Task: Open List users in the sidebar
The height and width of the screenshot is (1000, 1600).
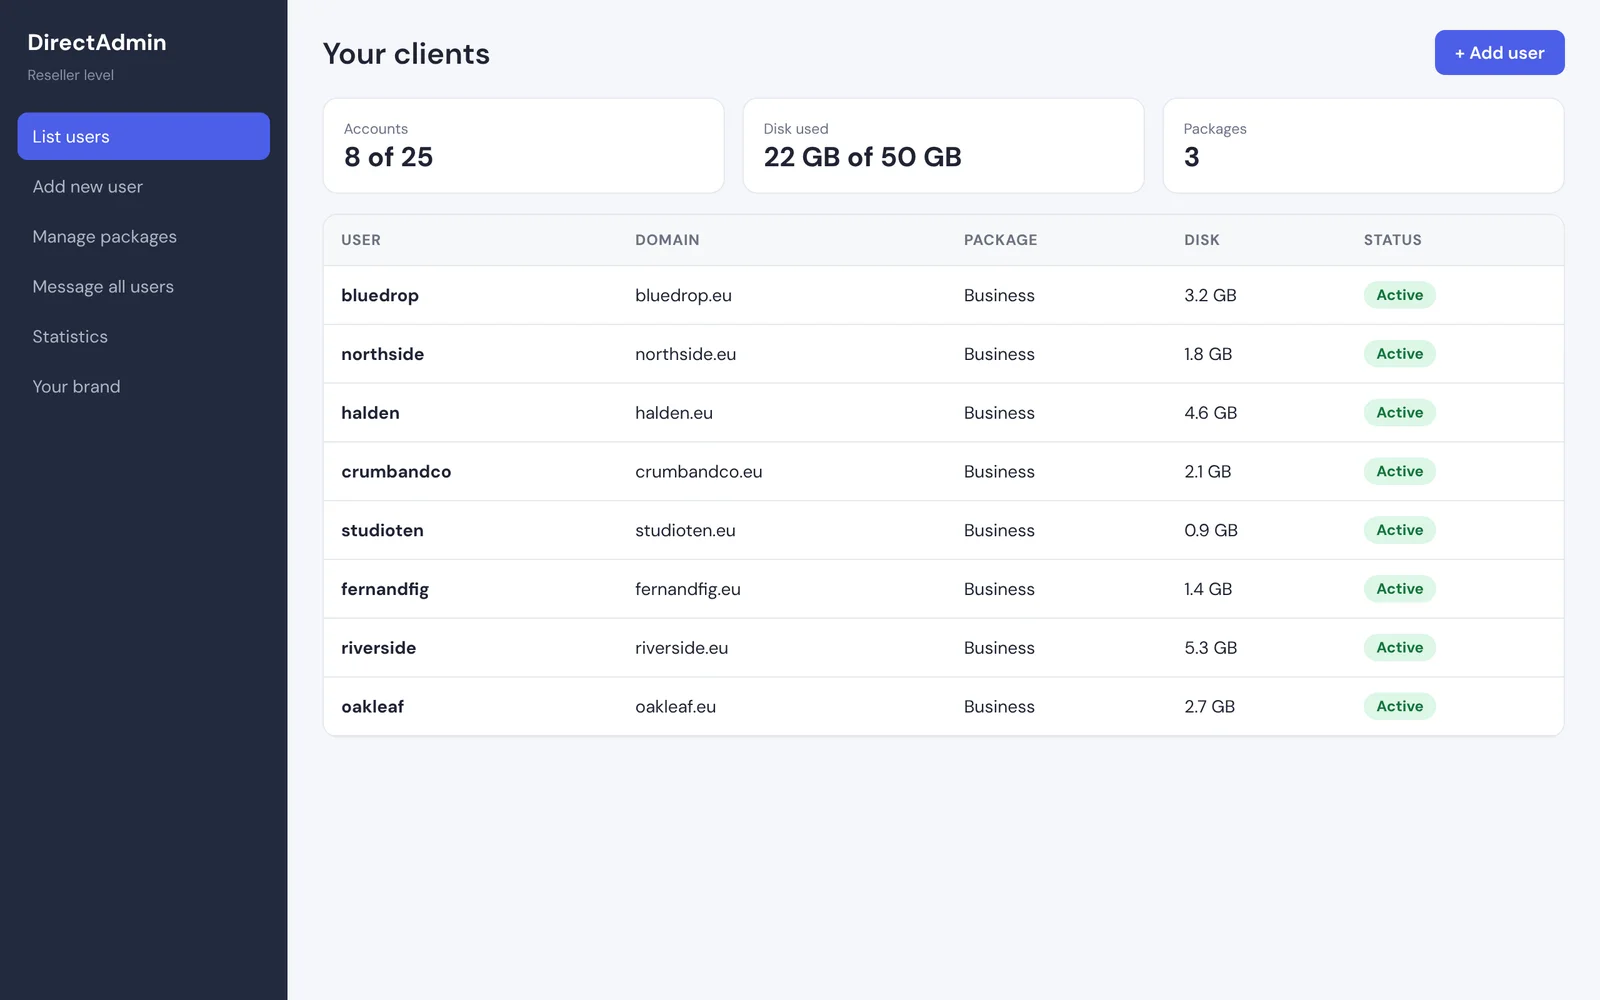Action: point(143,136)
